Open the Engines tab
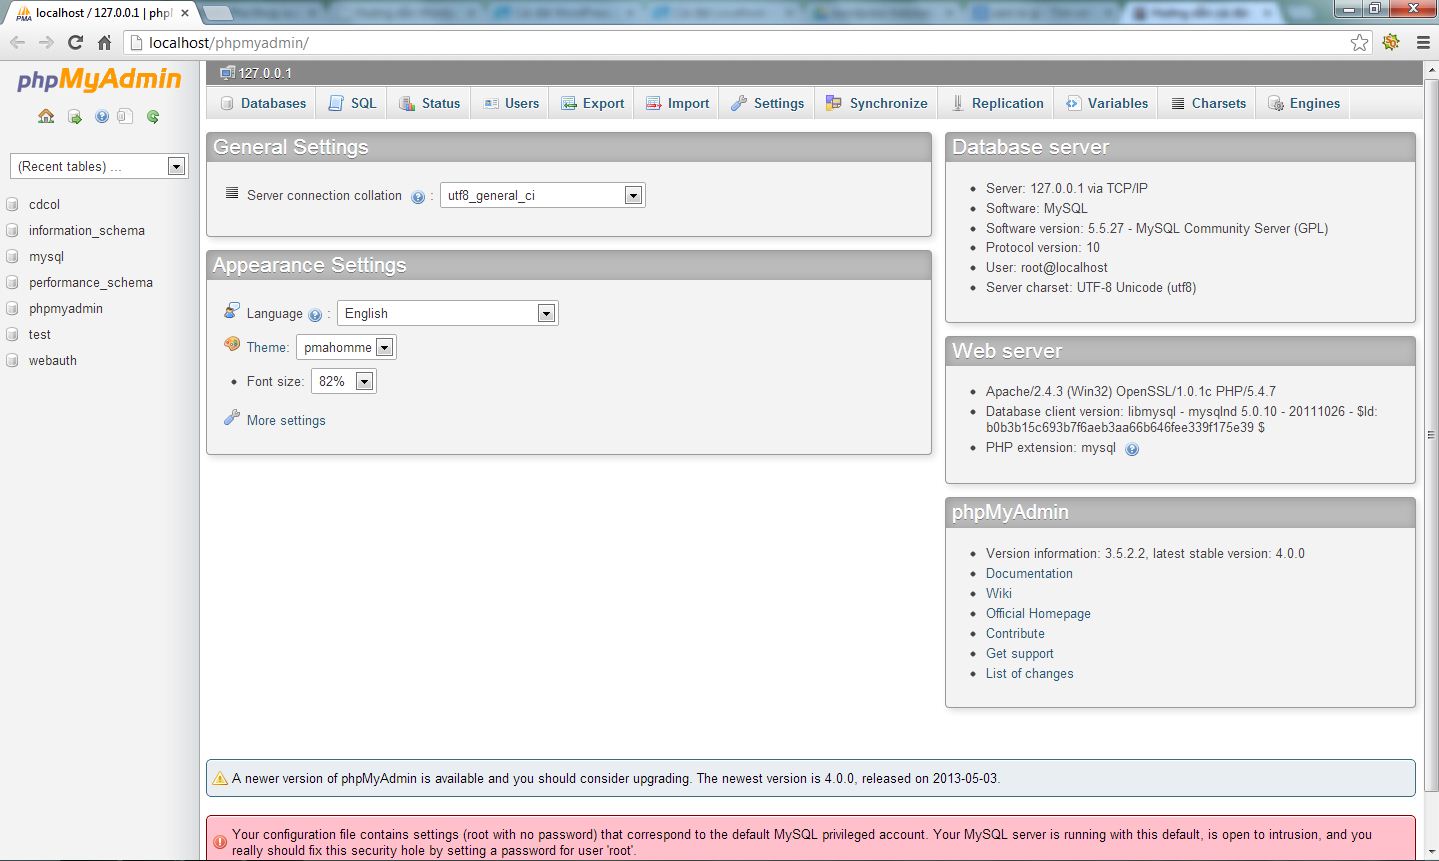 tap(1304, 103)
